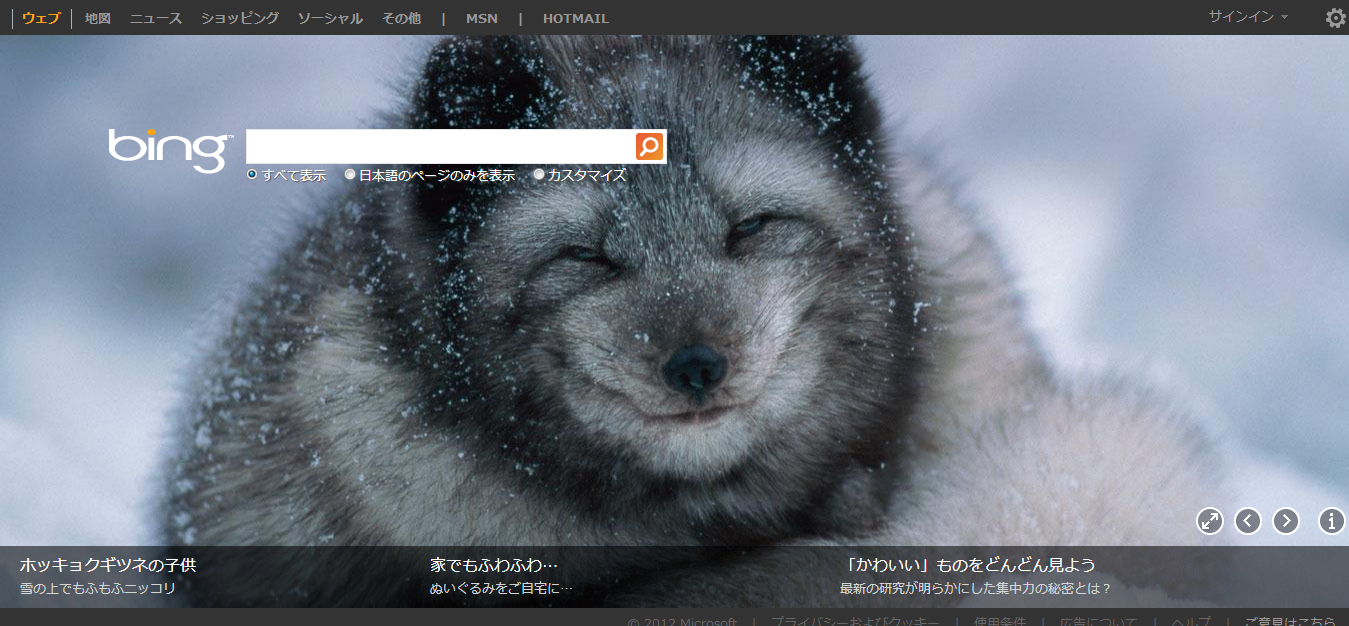Screen dimensions: 1349x626
Task: Show the next background image
Action: (1285, 521)
